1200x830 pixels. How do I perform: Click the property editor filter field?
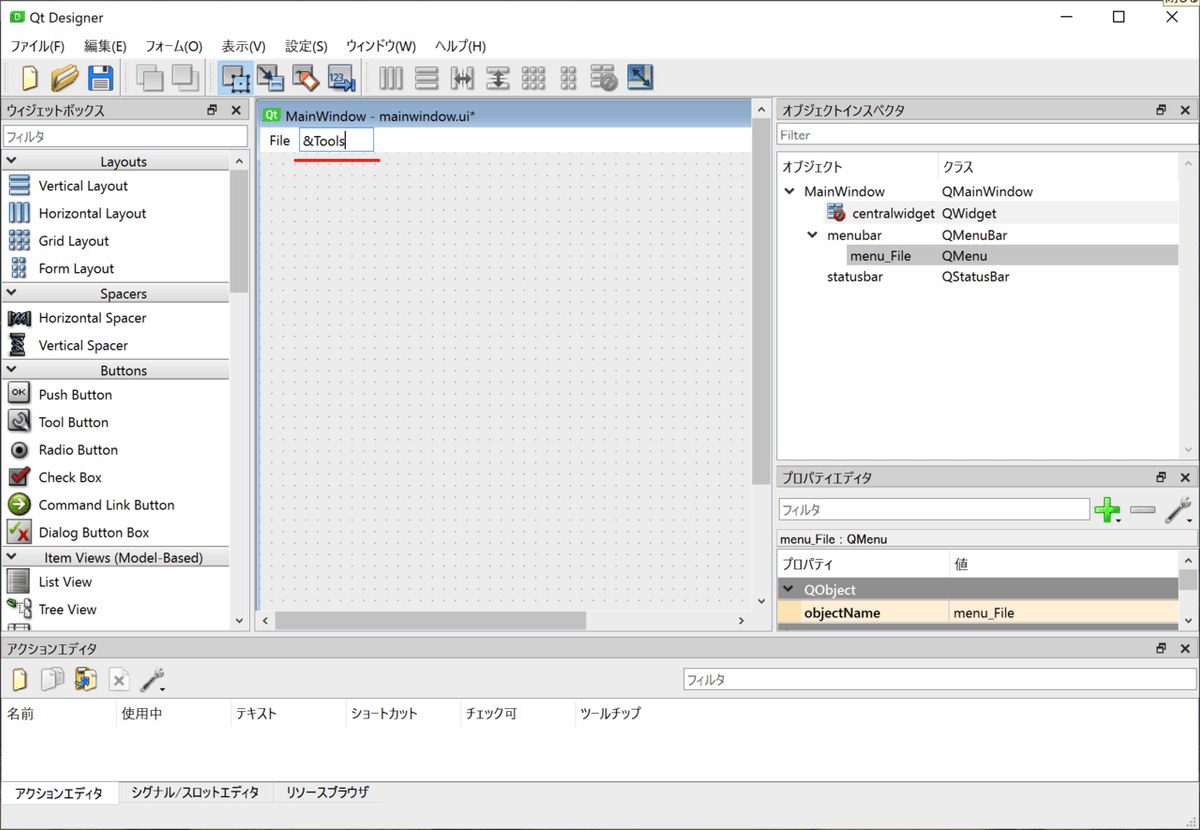934,510
